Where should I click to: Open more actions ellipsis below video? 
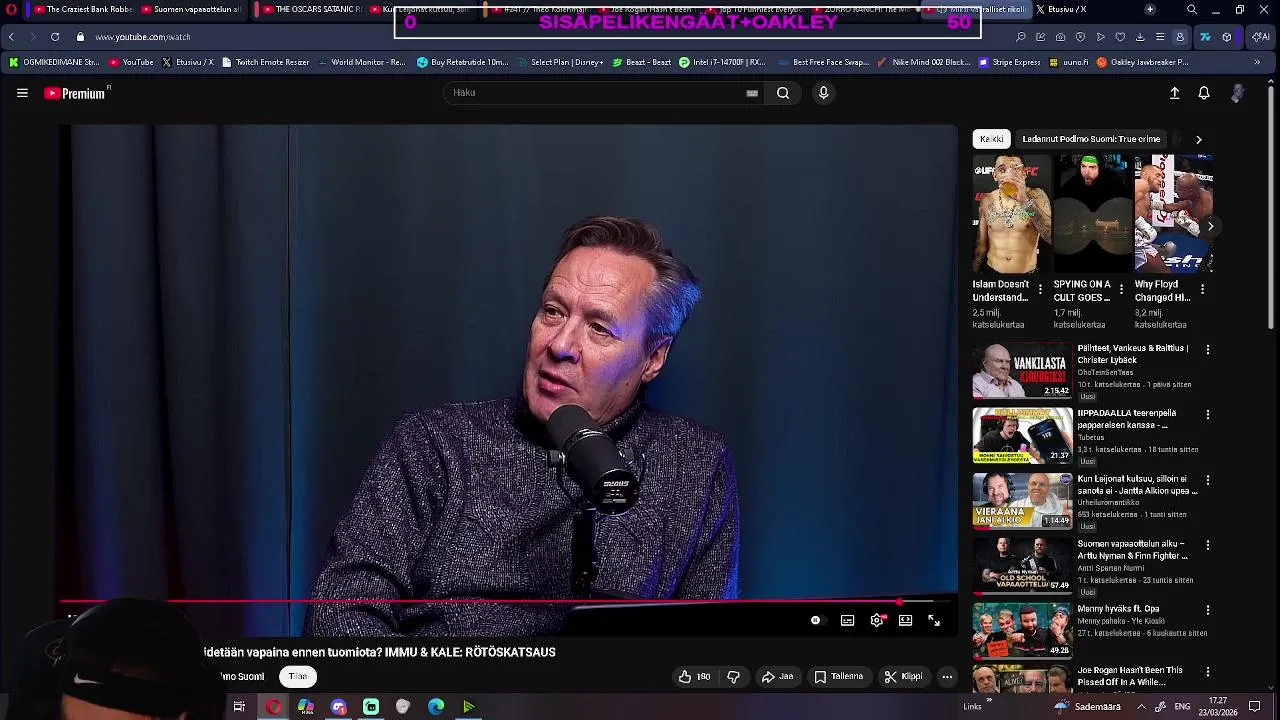point(947,677)
